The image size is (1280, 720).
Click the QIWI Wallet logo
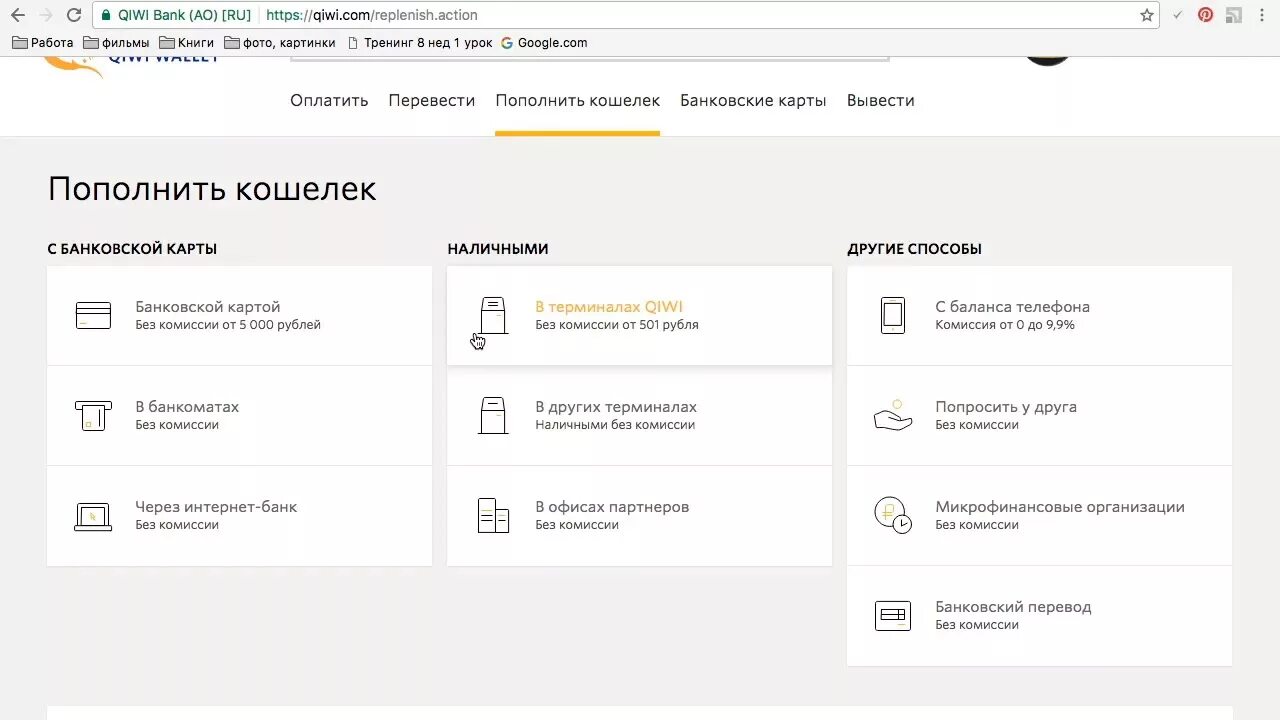[x=130, y=66]
